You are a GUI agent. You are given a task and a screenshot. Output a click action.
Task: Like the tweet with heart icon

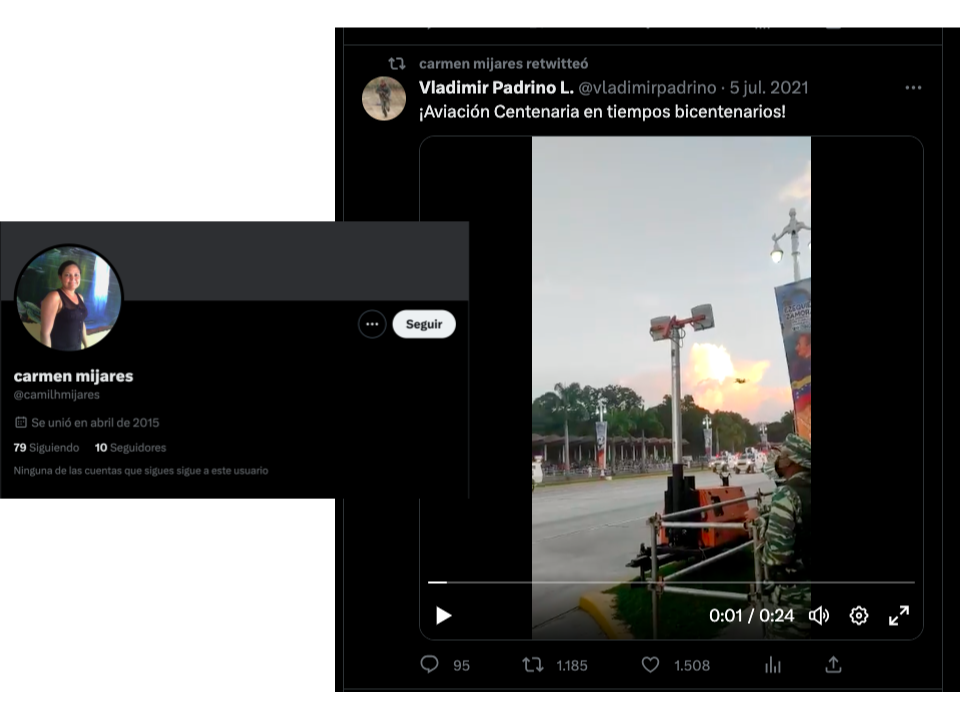click(651, 665)
